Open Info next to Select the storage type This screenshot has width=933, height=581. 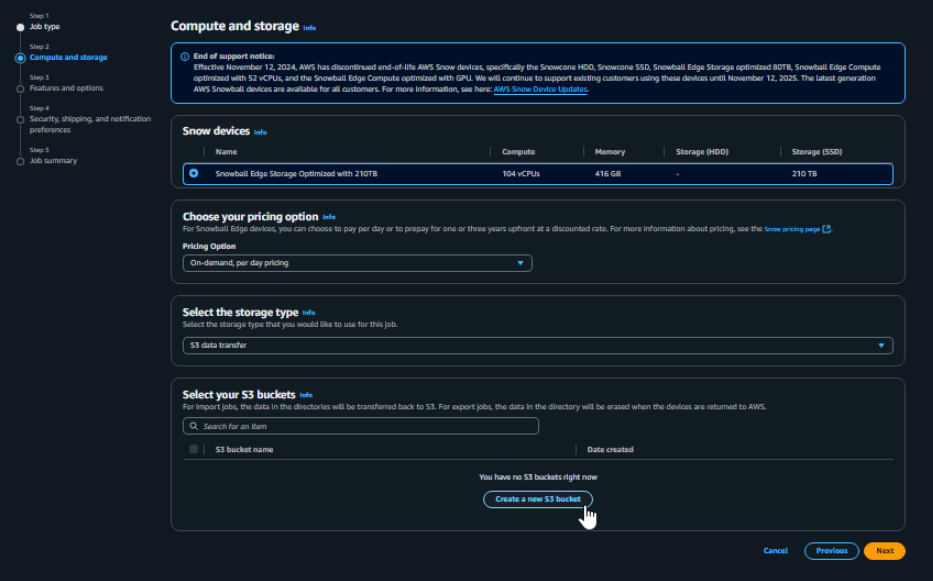point(309,313)
